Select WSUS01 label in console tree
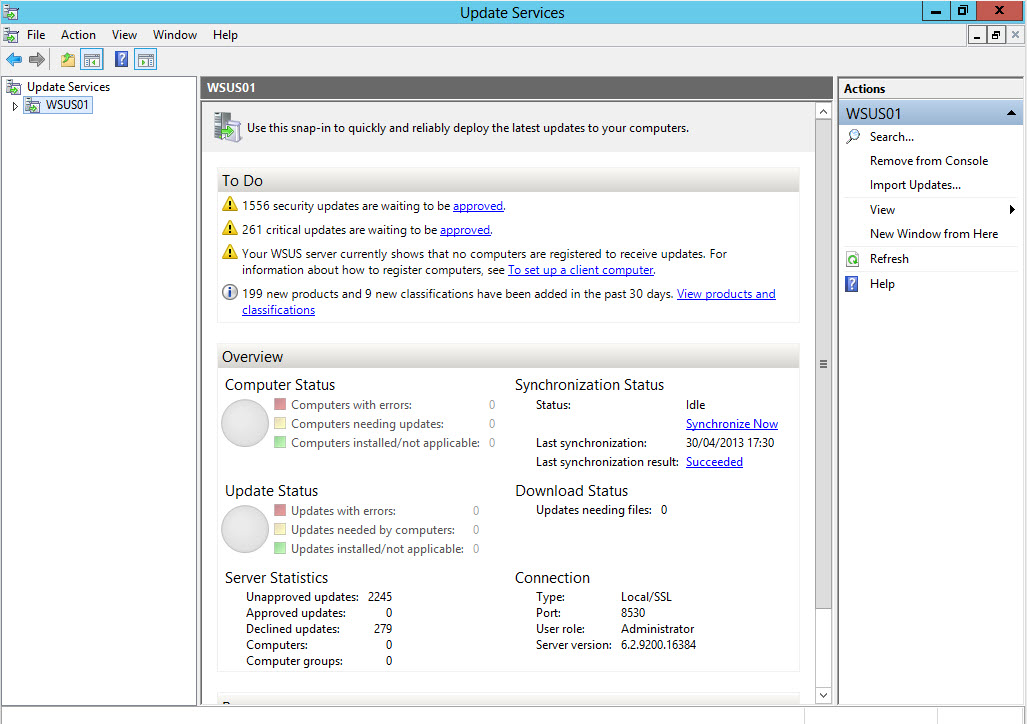The width and height of the screenshot is (1027, 724). coord(67,105)
